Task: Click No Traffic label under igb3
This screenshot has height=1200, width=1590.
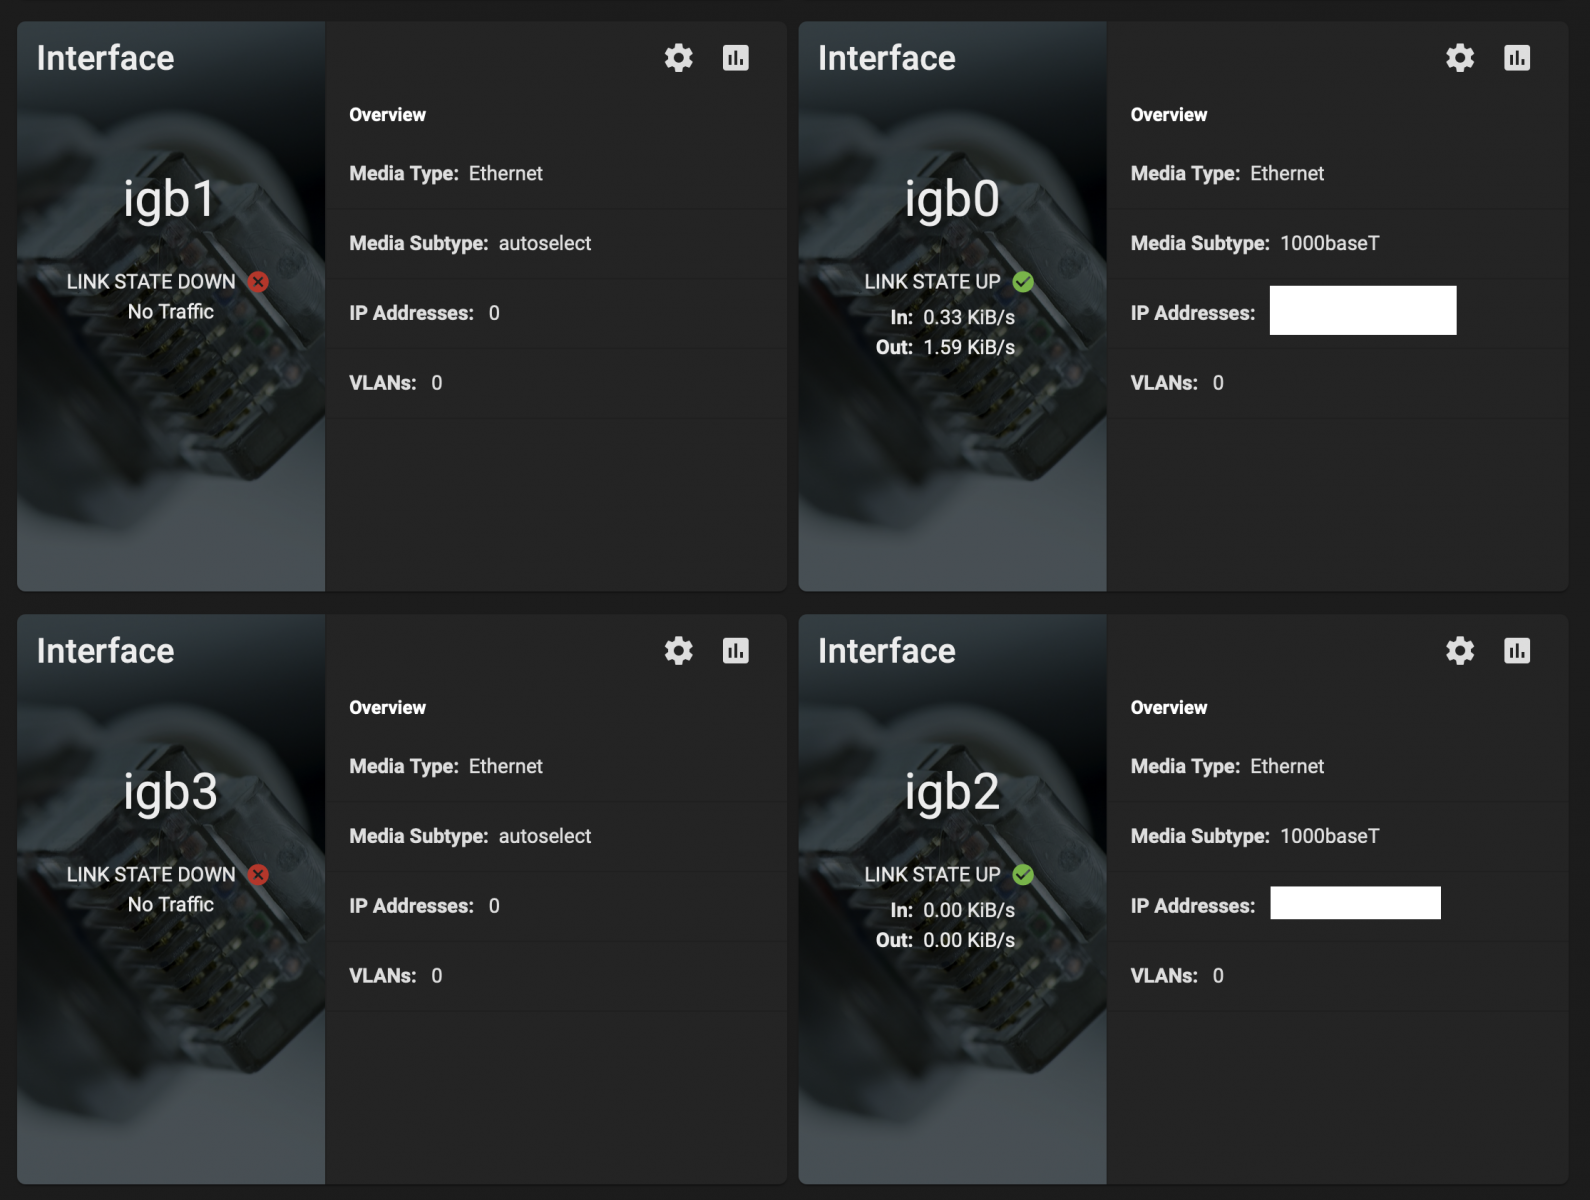Action: 171,905
